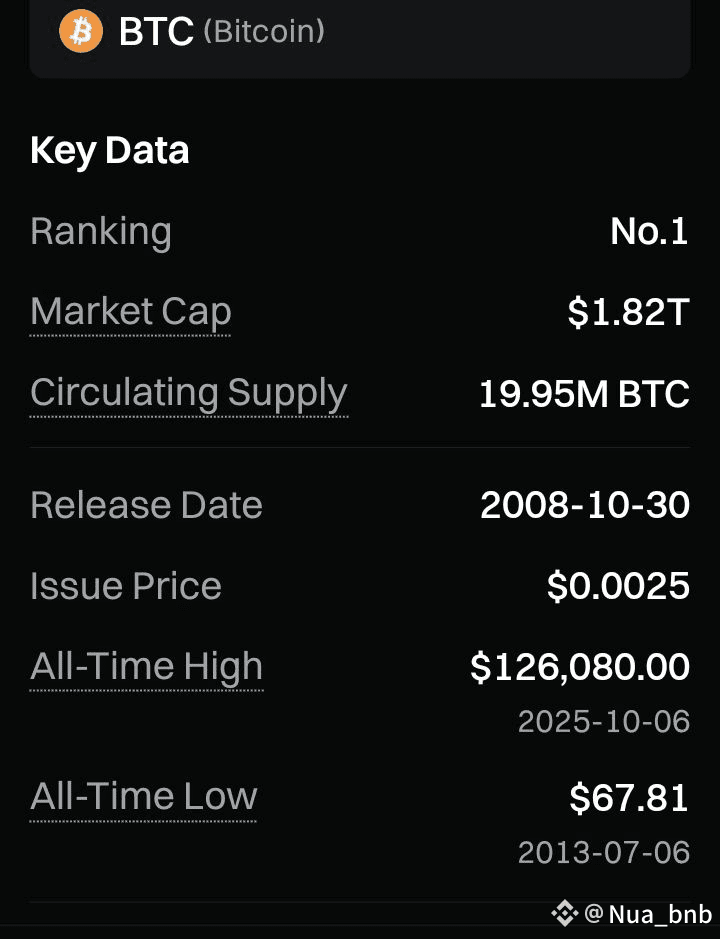The height and width of the screenshot is (939, 720).
Task: Tap the 19.95M BTC supply value
Action: point(584,394)
